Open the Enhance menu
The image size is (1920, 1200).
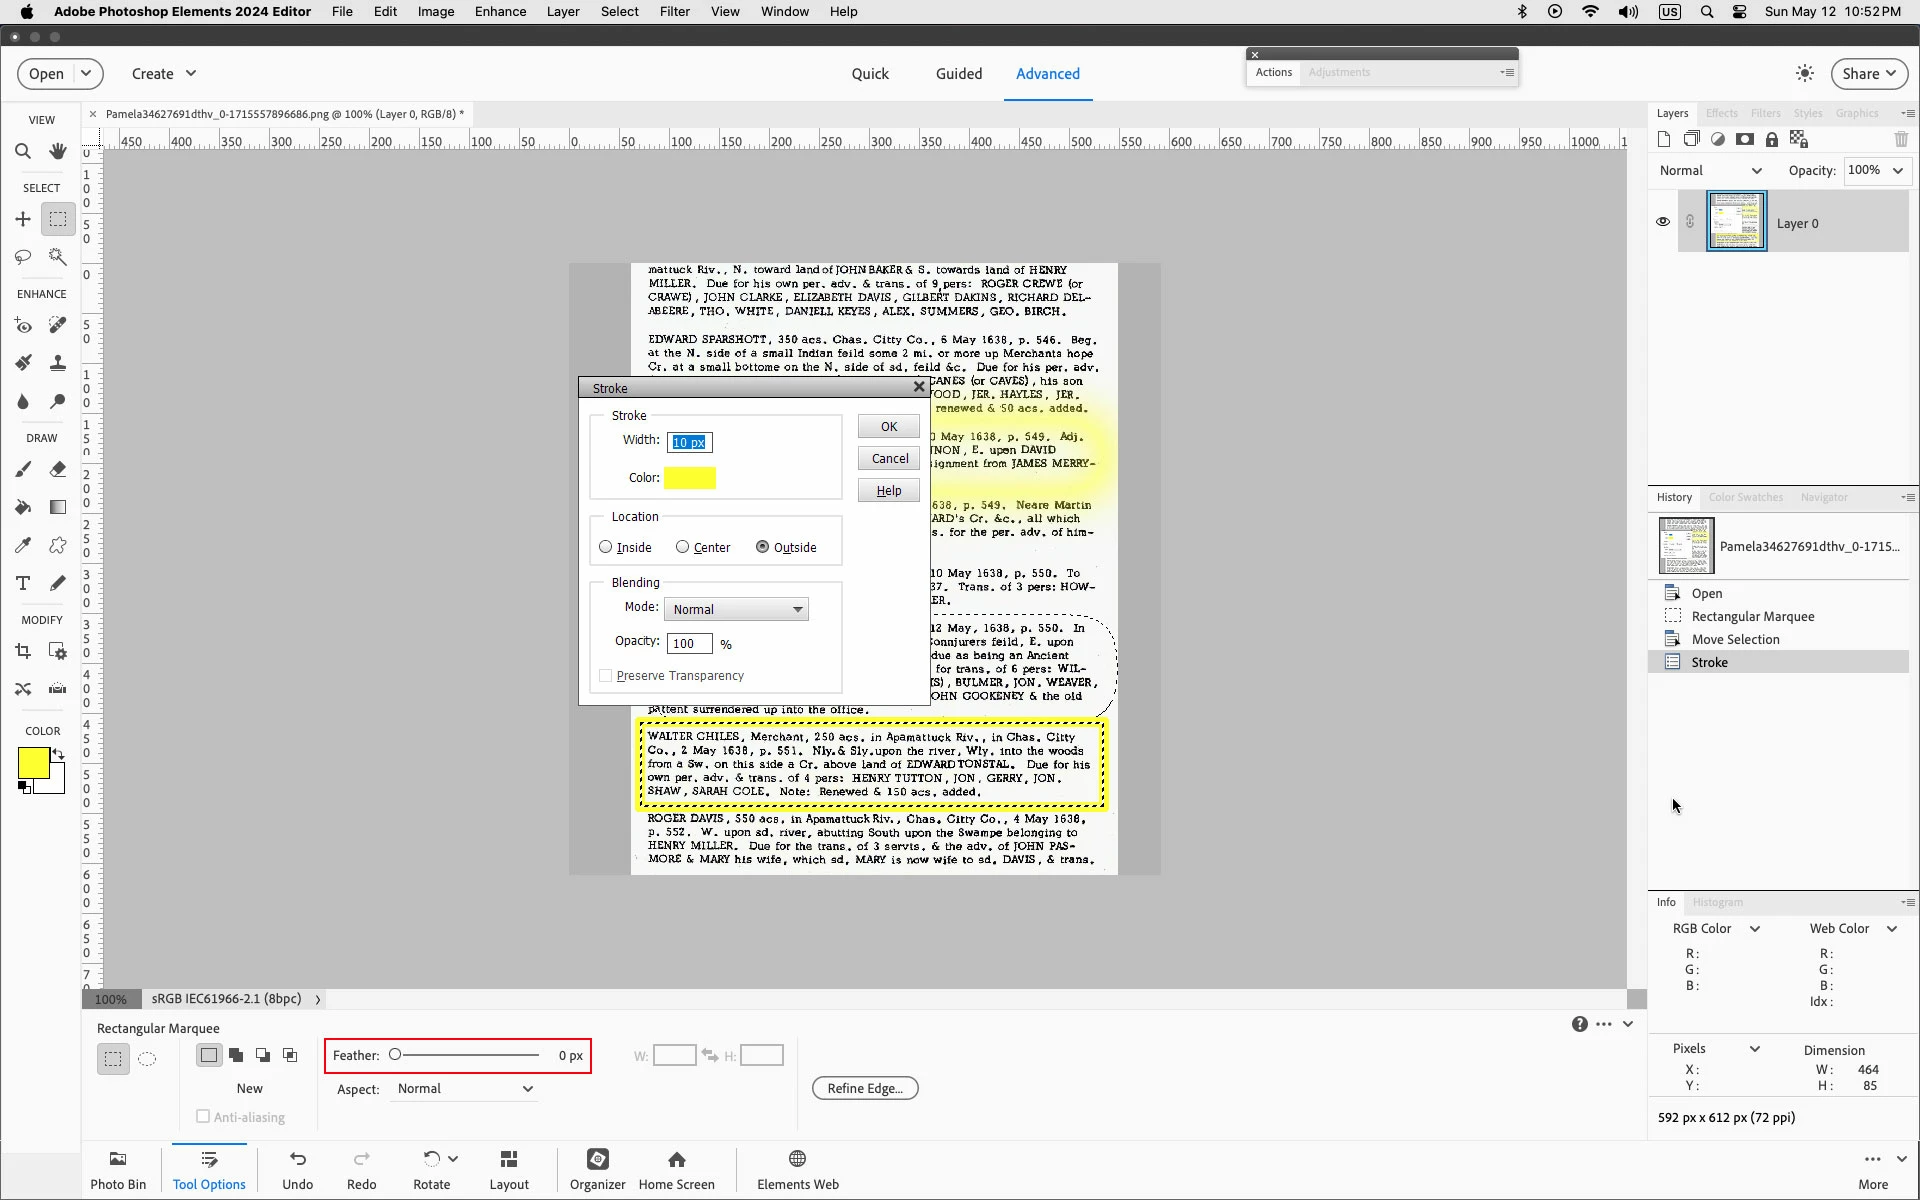(x=500, y=12)
